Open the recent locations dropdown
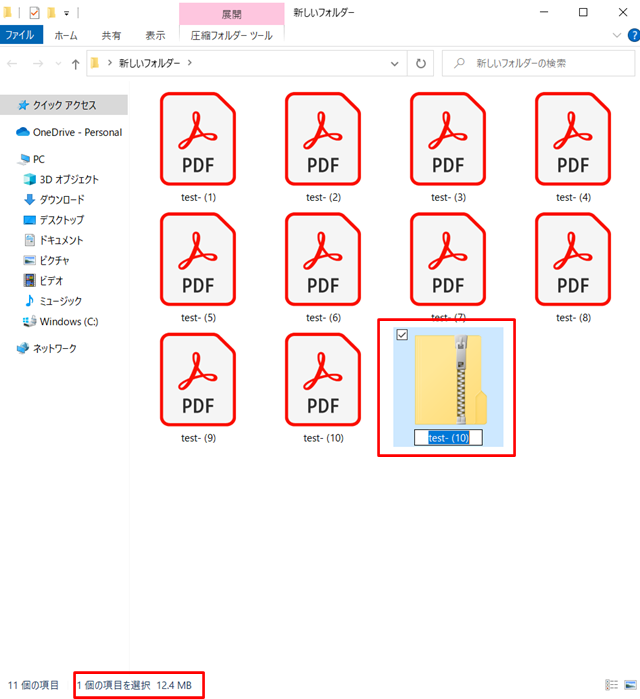The width and height of the screenshot is (640, 699). point(58,64)
